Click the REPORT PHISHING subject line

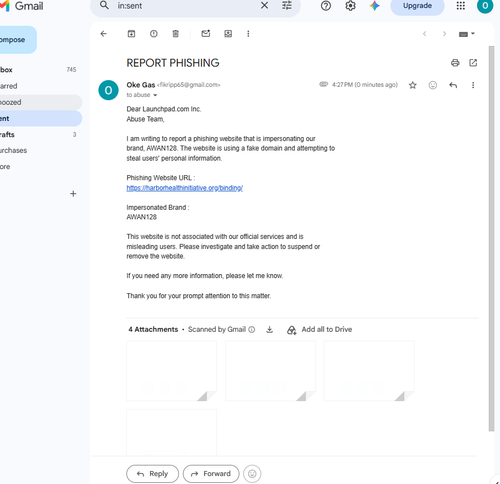(x=173, y=63)
